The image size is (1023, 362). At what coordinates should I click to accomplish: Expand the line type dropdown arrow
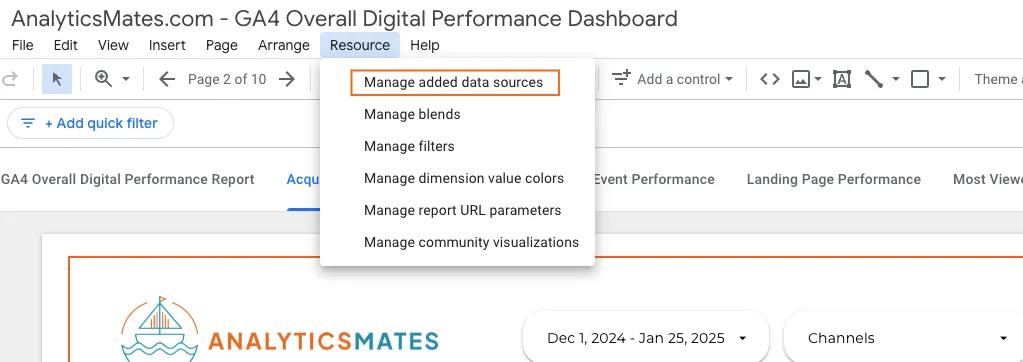(x=896, y=80)
